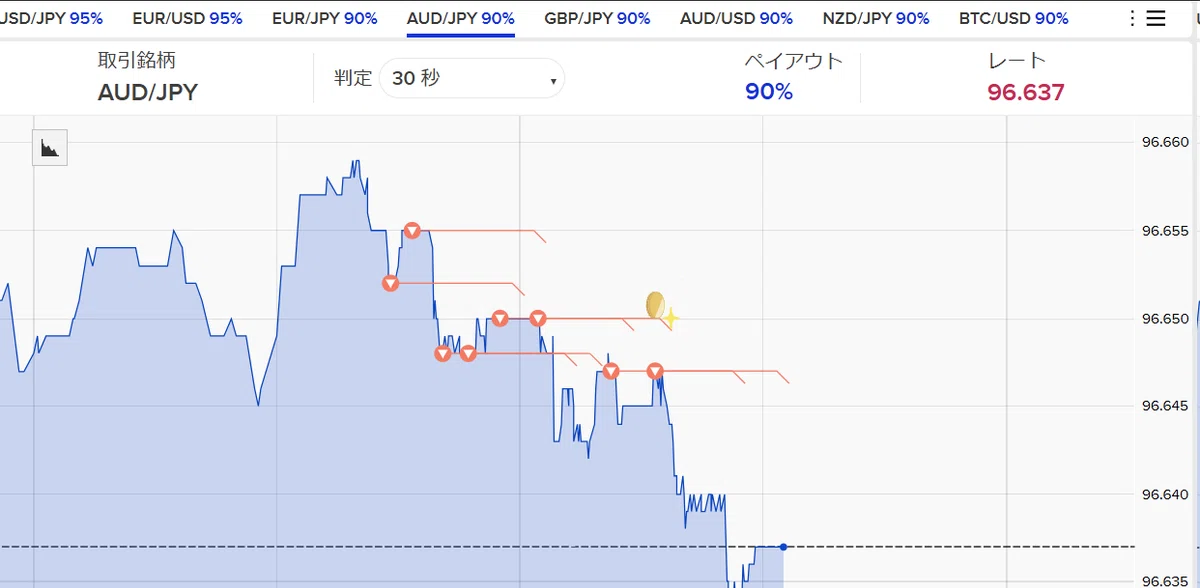Select the EUR/JPY 90% tab
The image size is (1200, 588).
point(325,18)
